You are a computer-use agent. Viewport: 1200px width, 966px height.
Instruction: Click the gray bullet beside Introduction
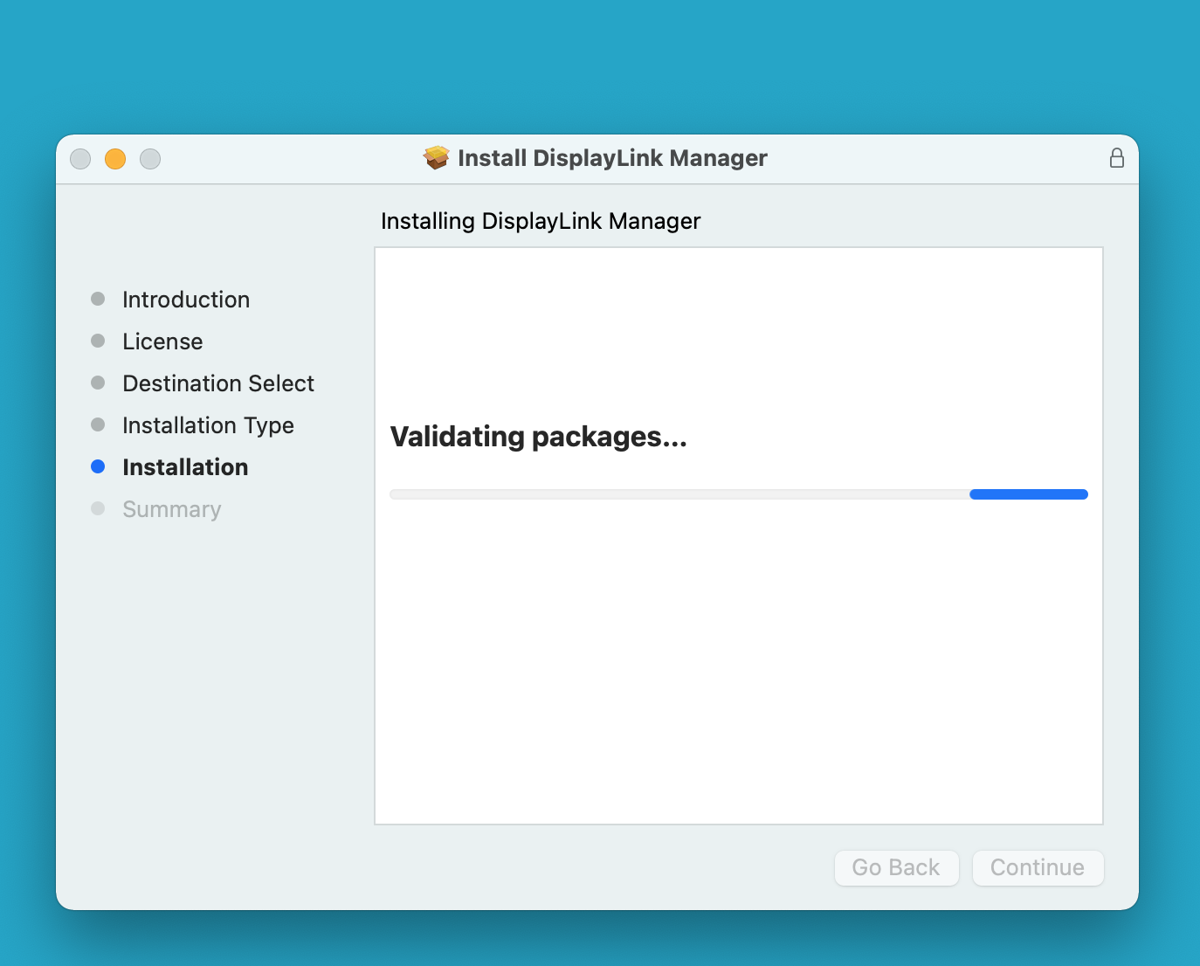click(x=98, y=298)
